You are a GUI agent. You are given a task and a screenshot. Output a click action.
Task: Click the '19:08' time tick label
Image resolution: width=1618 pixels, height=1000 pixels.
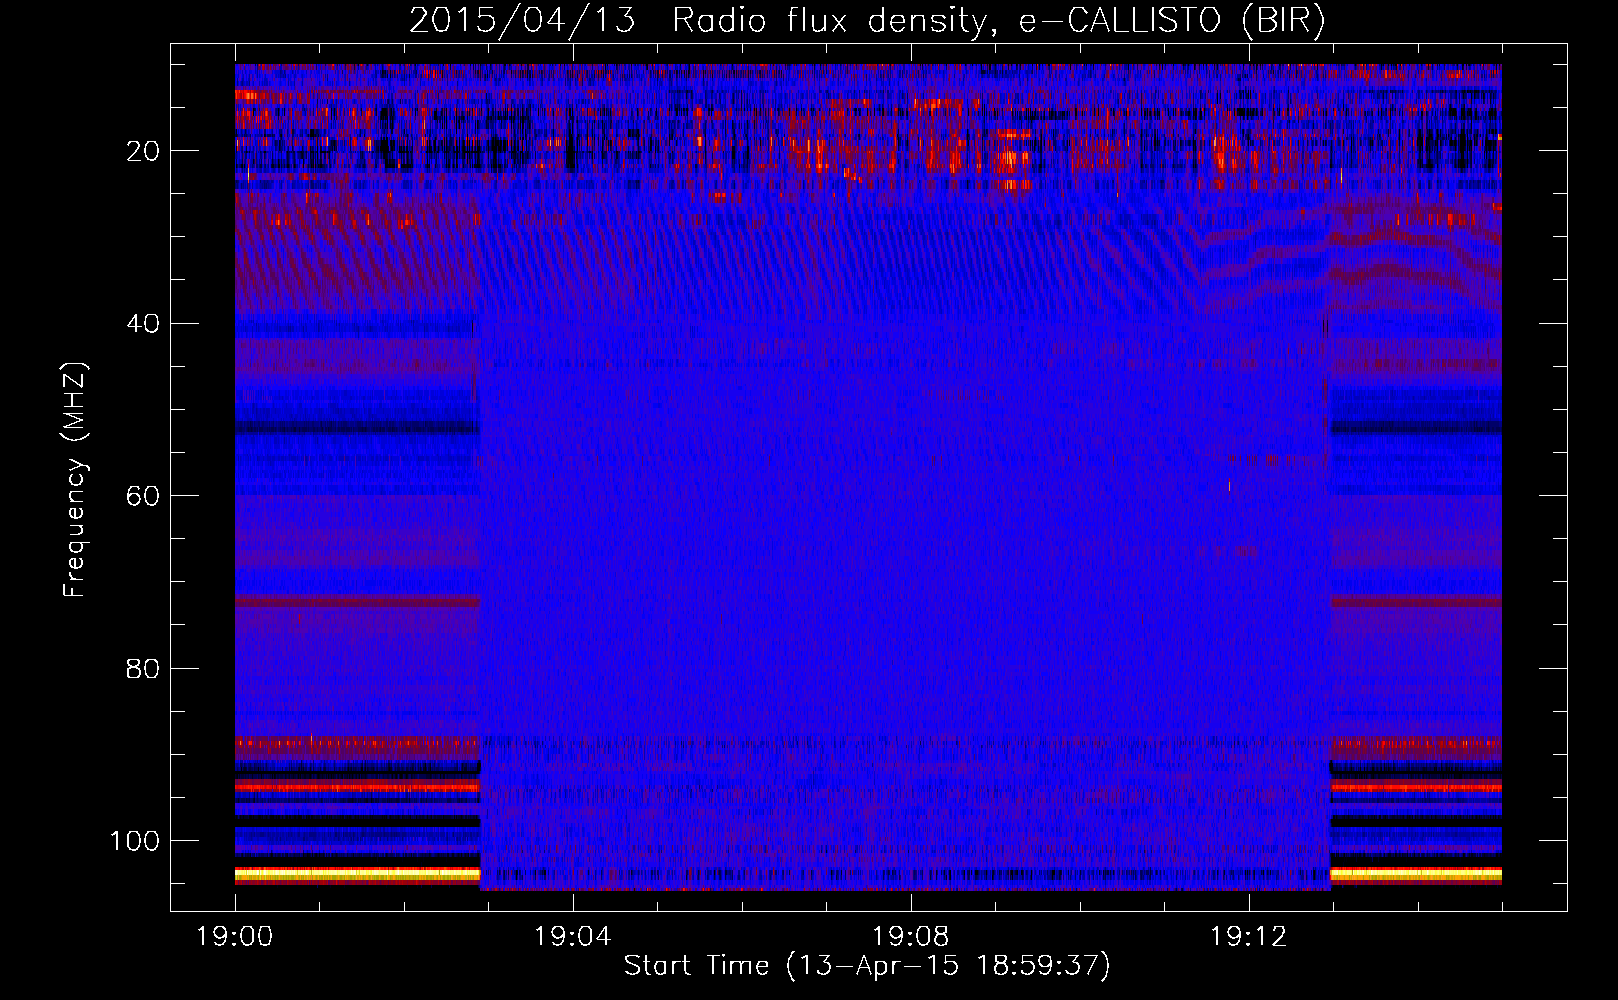point(910,937)
